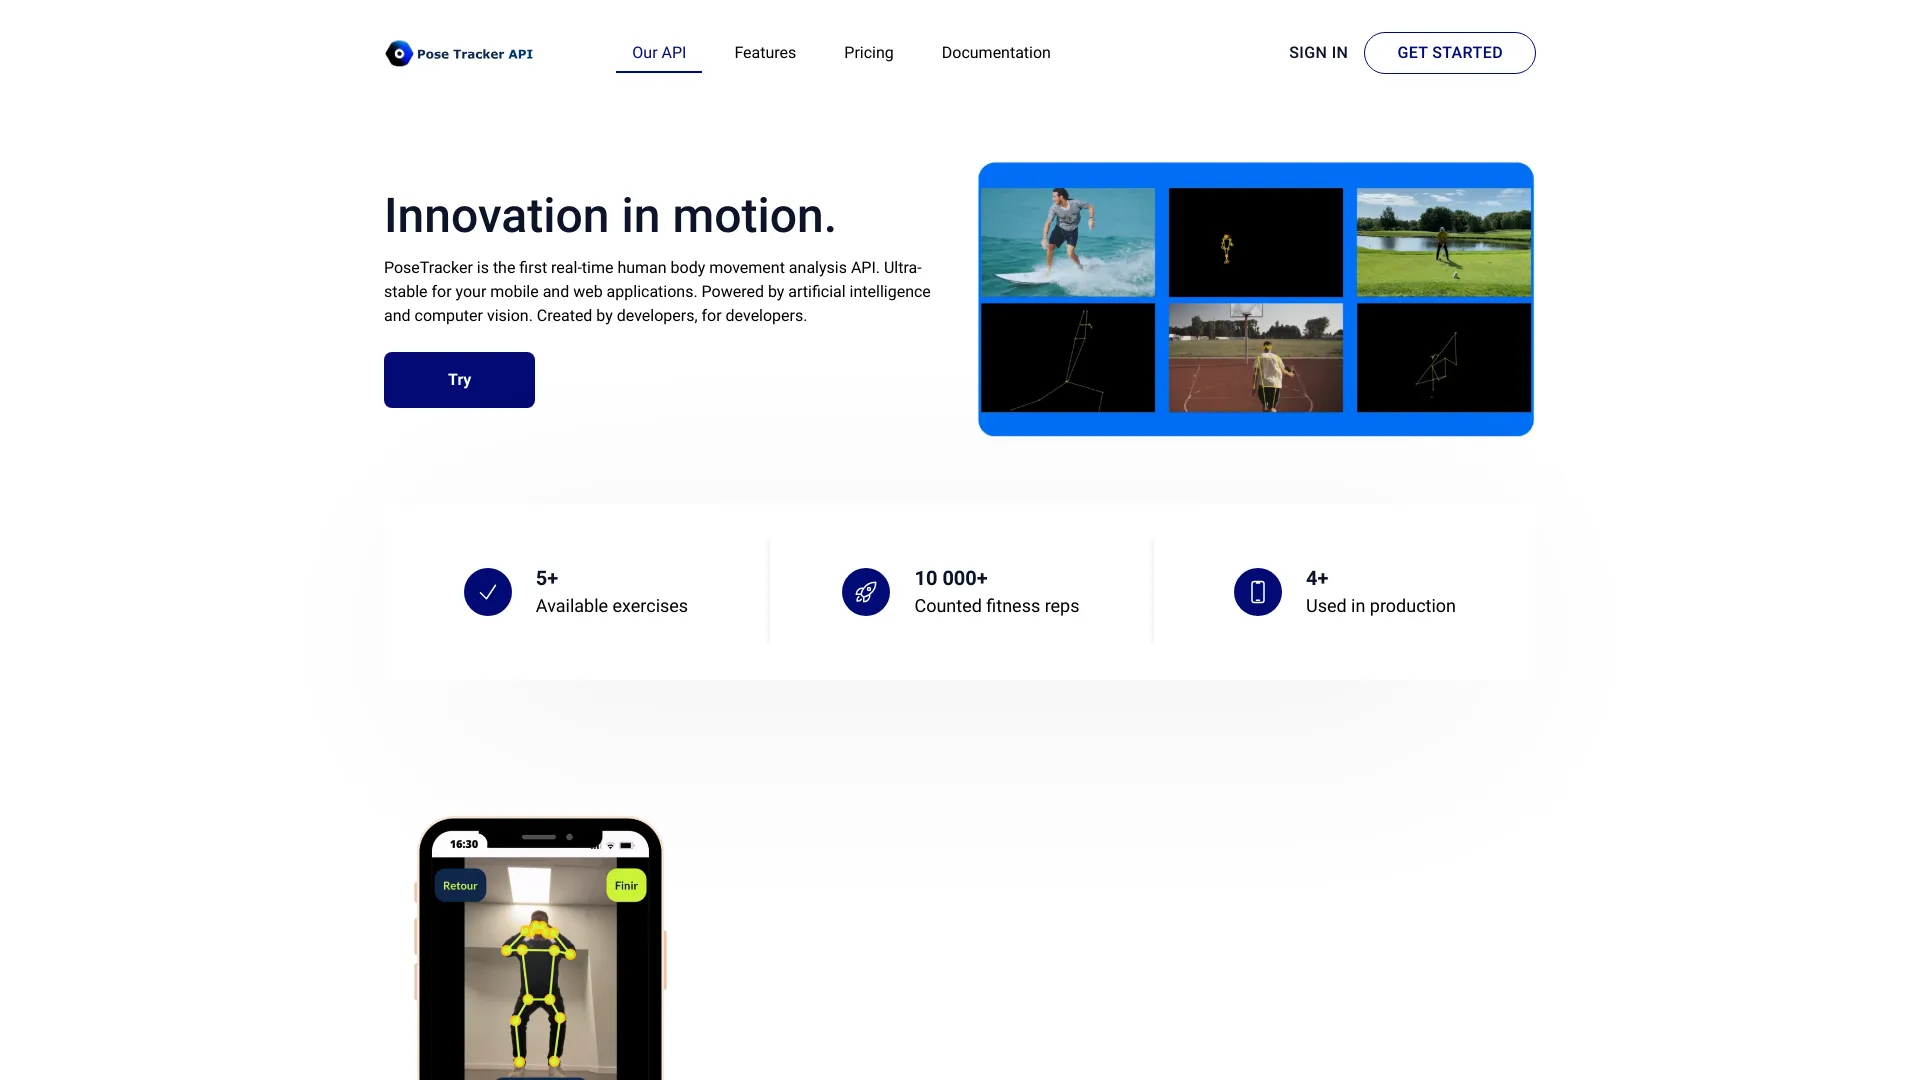Open the Documentation page
The height and width of the screenshot is (1080, 1920).
(x=996, y=53)
